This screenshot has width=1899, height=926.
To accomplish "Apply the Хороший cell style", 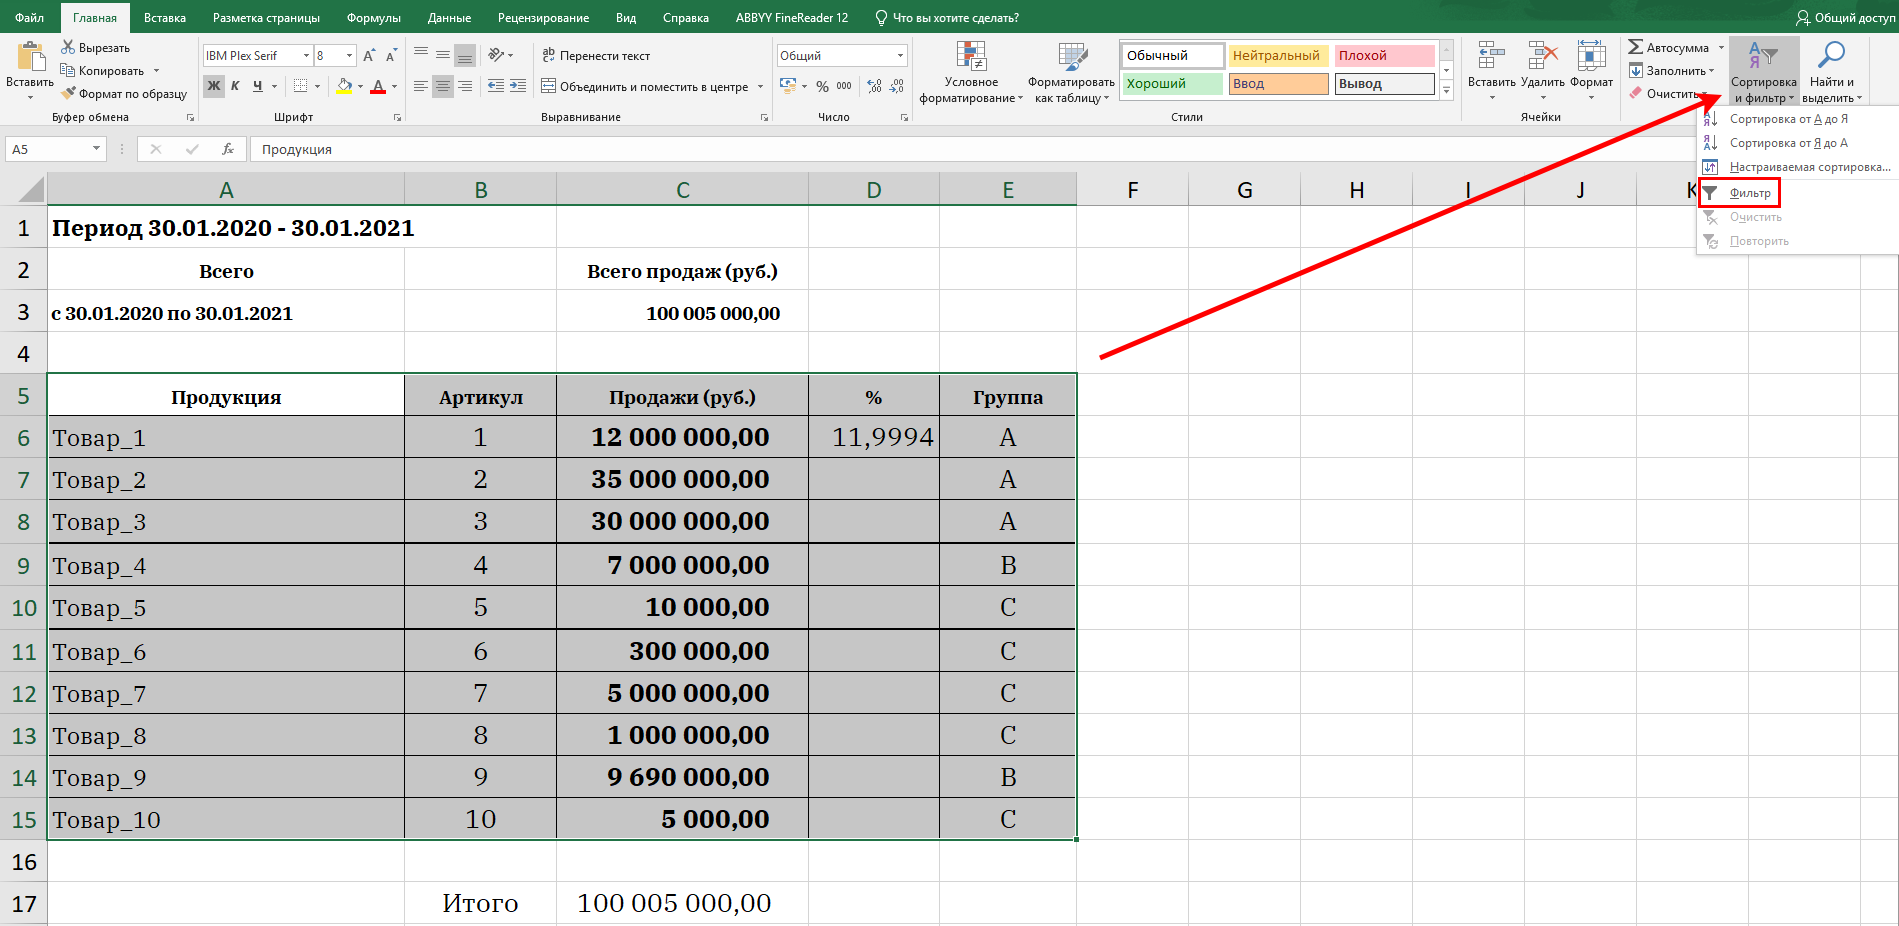I will [1171, 84].
